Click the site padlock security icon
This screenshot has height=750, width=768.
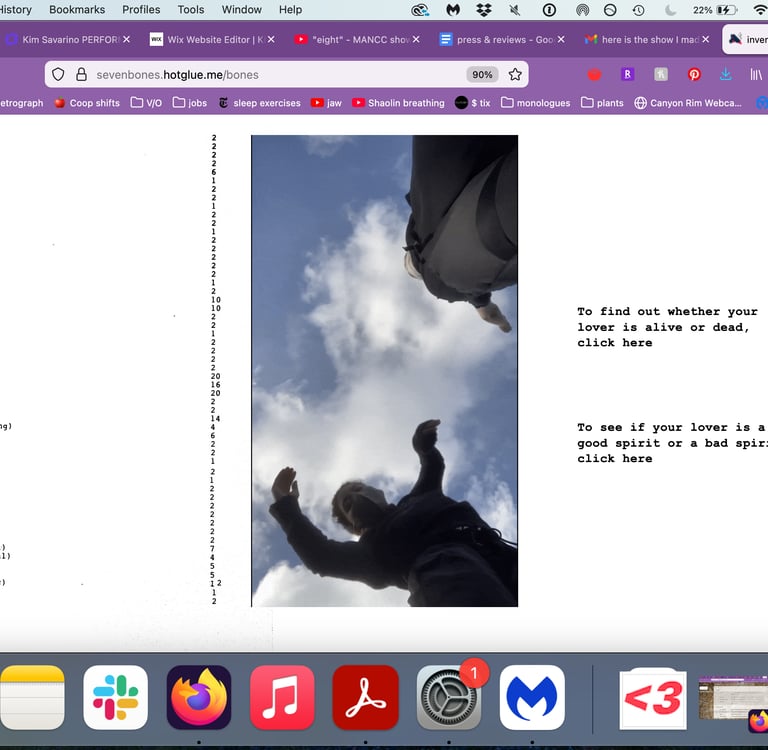(x=81, y=74)
